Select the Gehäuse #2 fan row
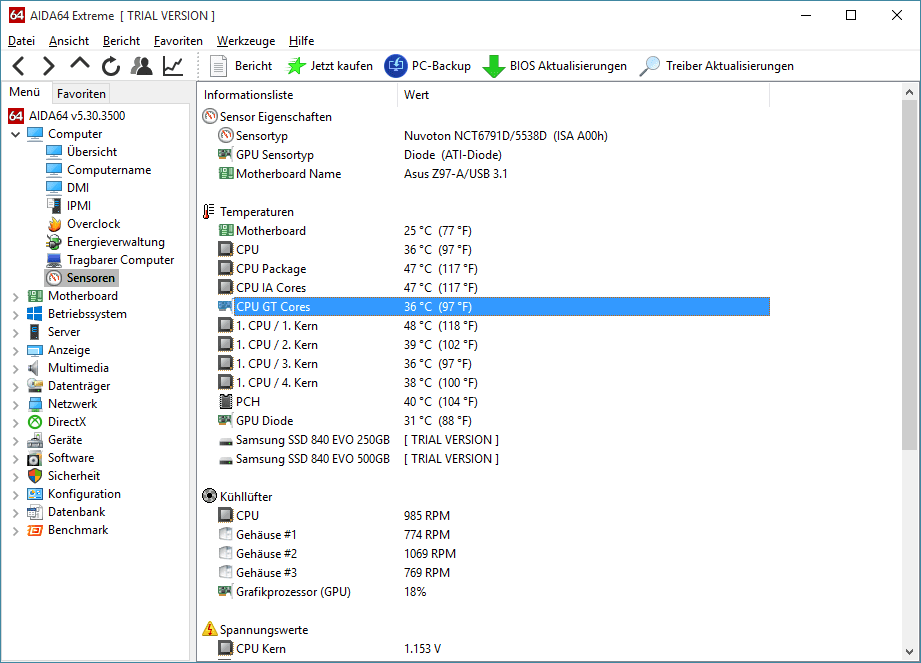 tap(493, 553)
